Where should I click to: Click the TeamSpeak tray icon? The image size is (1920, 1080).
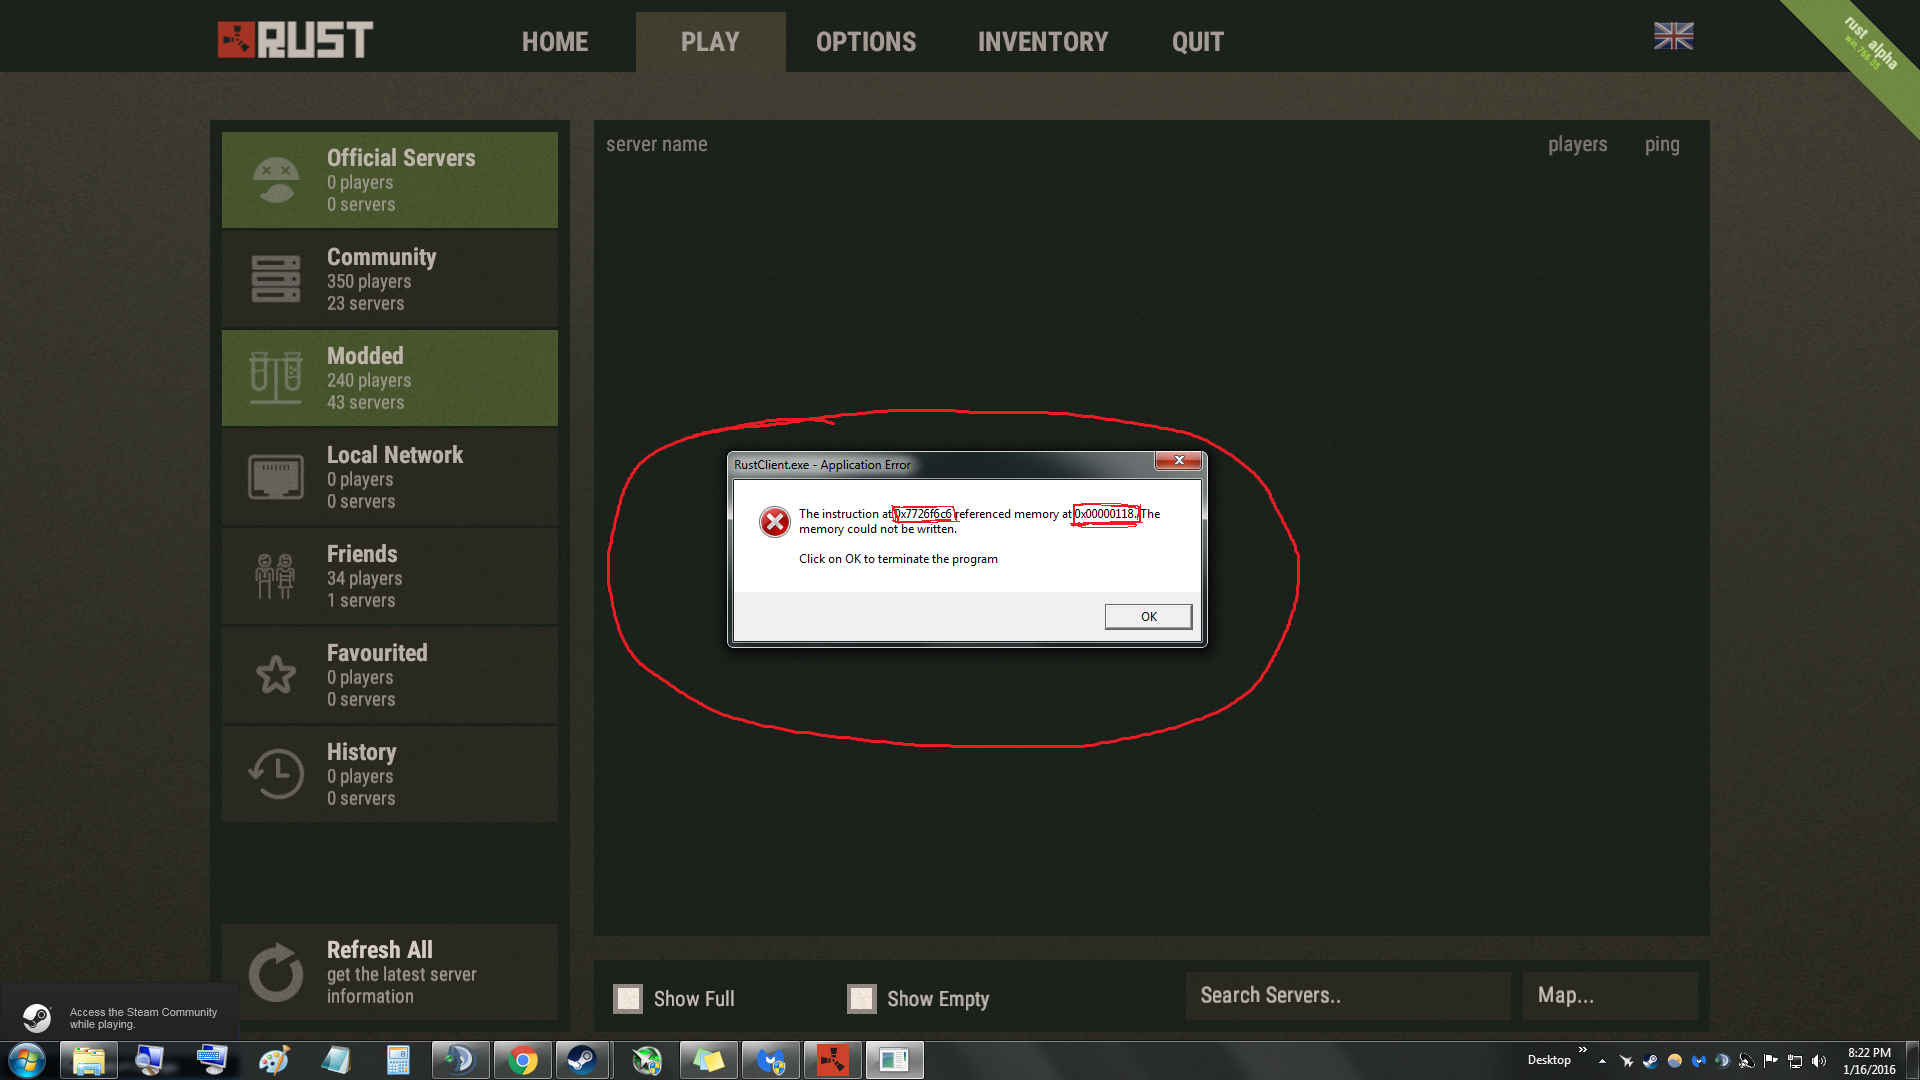1722,1061
